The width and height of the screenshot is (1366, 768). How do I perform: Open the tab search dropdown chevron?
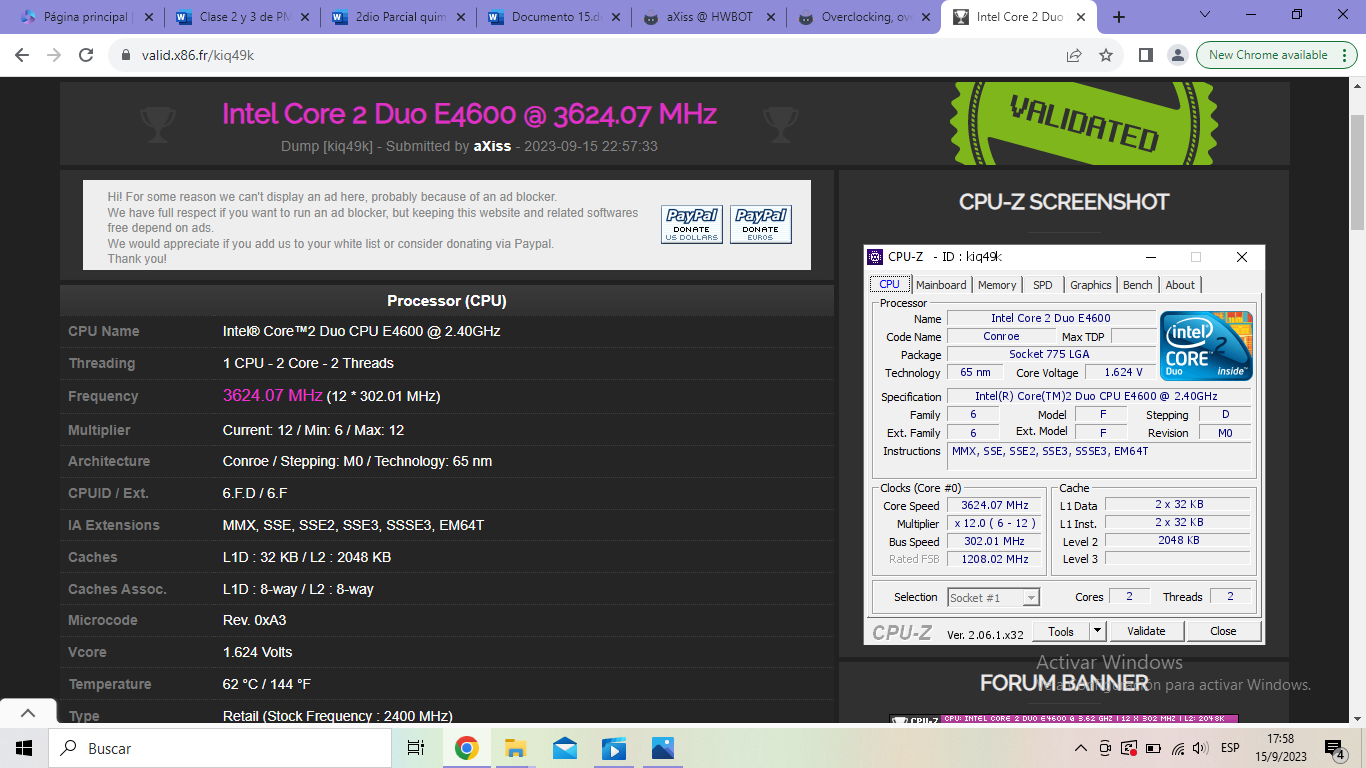pyautogui.click(x=1205, y=14)
